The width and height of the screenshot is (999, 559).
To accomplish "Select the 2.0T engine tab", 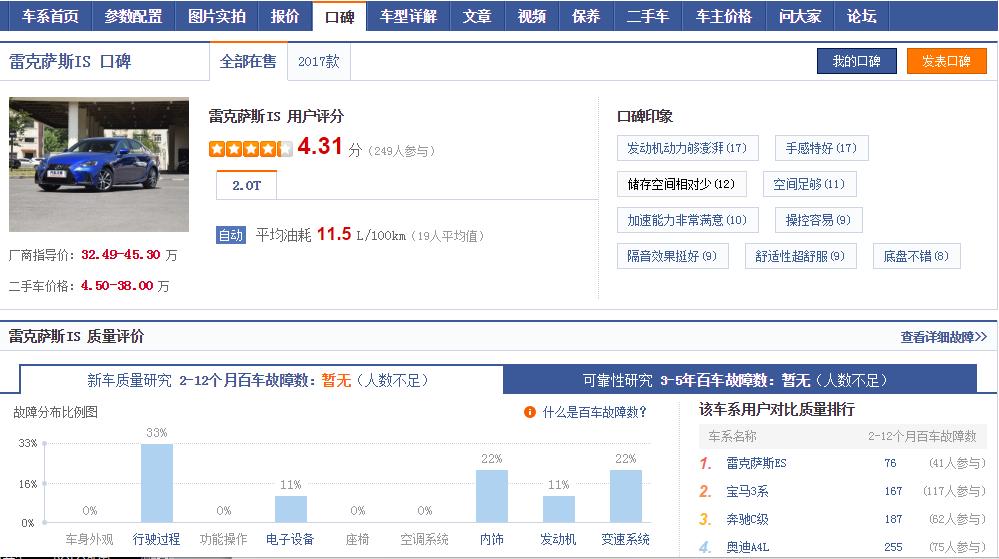I will tap(247, 185).
